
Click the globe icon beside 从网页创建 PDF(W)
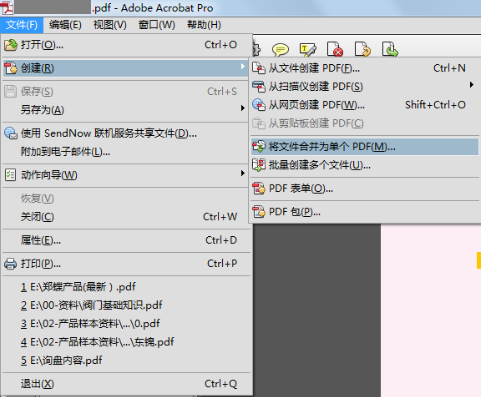pyautogui.click(x=259, y=105)
